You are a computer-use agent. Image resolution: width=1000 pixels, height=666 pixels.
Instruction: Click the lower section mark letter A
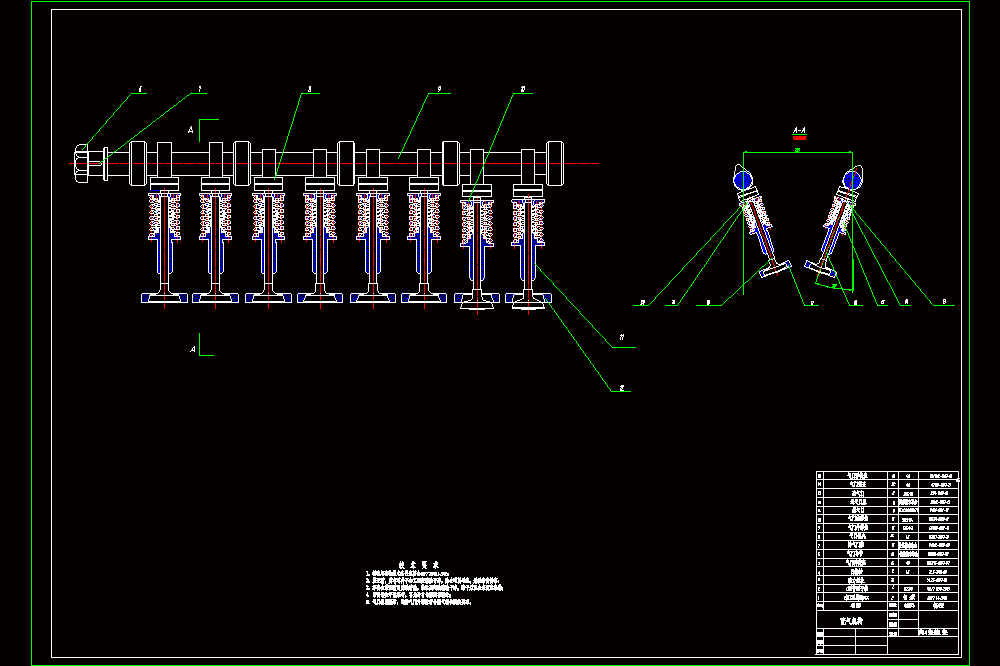point(193,349)
